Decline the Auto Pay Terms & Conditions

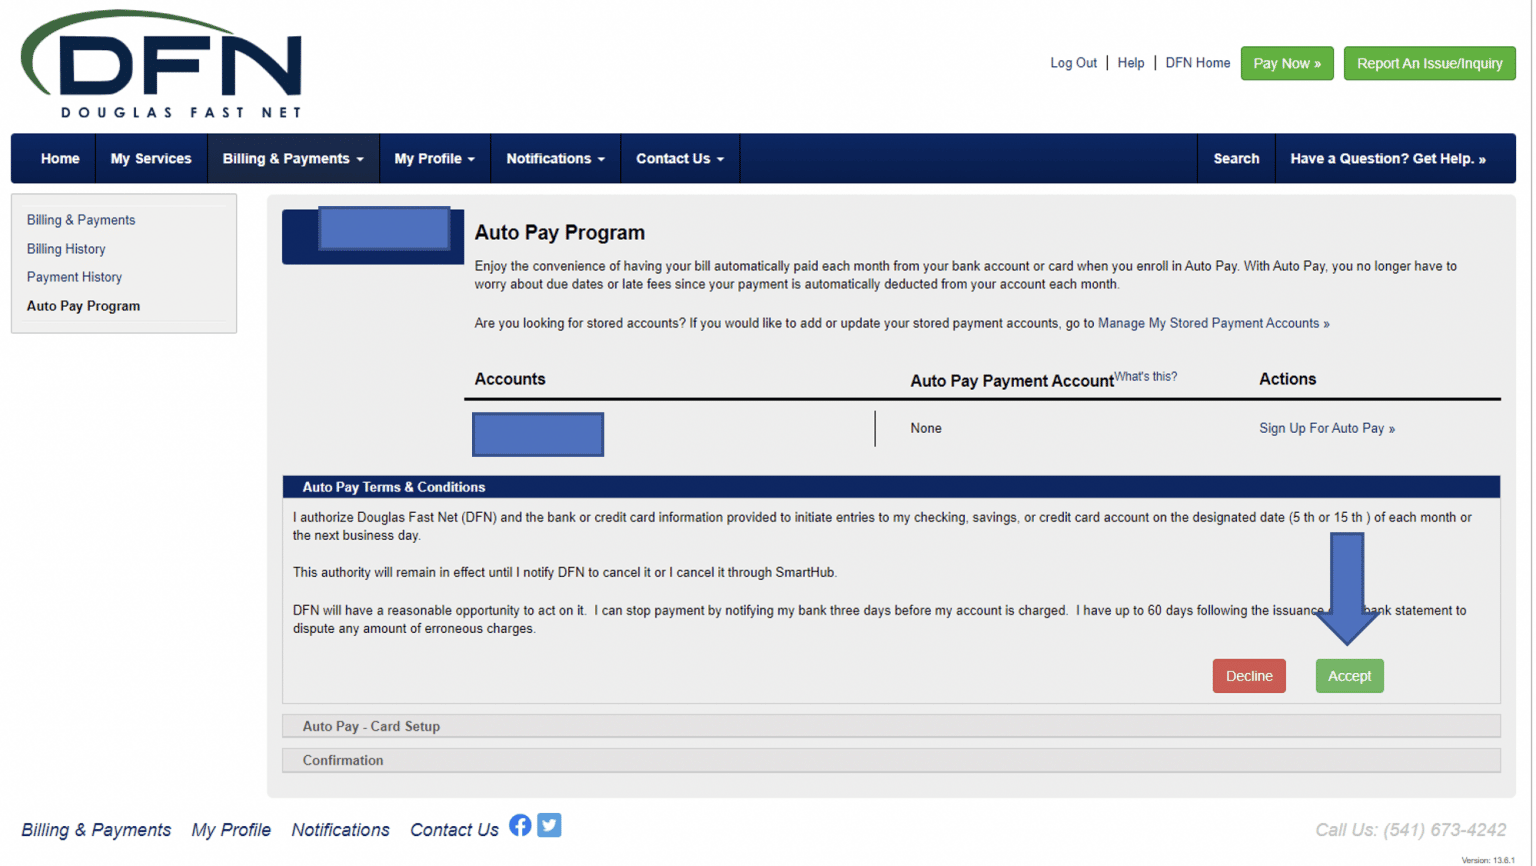[1249, 675]
